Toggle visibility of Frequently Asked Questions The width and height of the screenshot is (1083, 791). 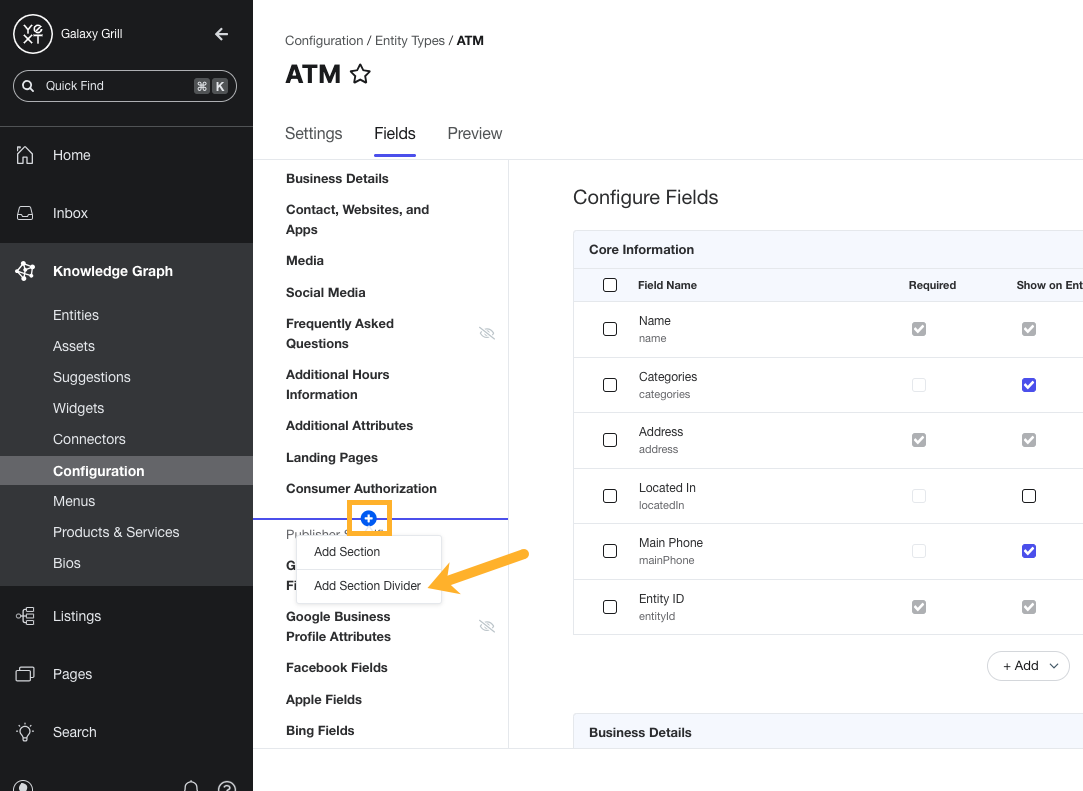click(x=487, y=333)
